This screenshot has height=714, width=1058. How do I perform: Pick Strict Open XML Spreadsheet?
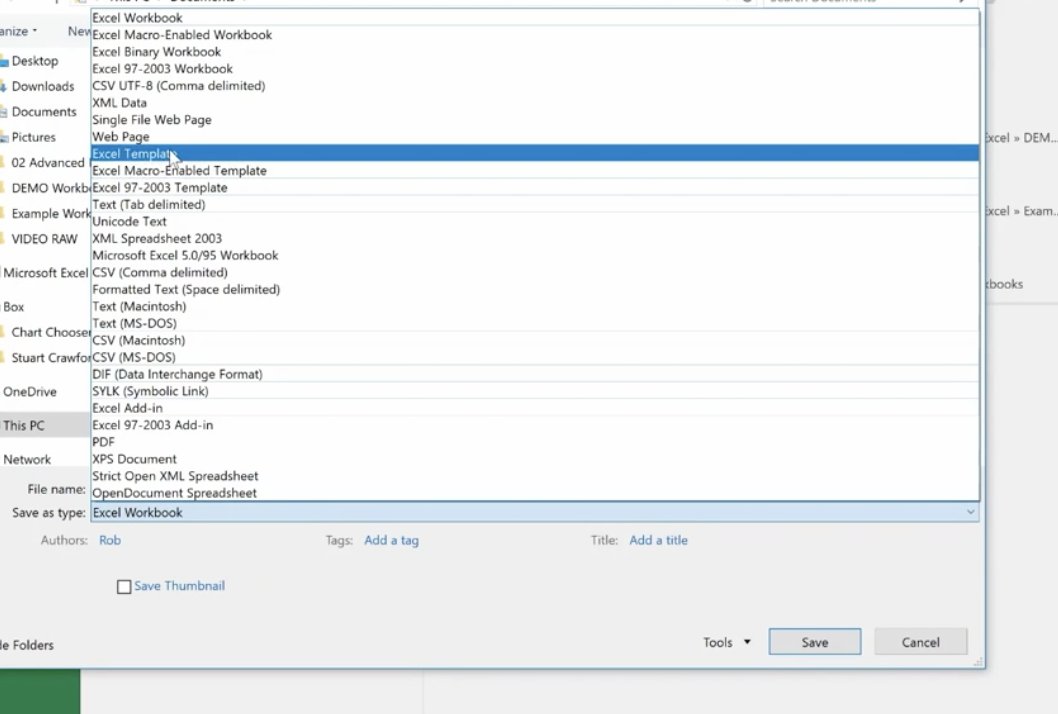[x=535, y=476]
